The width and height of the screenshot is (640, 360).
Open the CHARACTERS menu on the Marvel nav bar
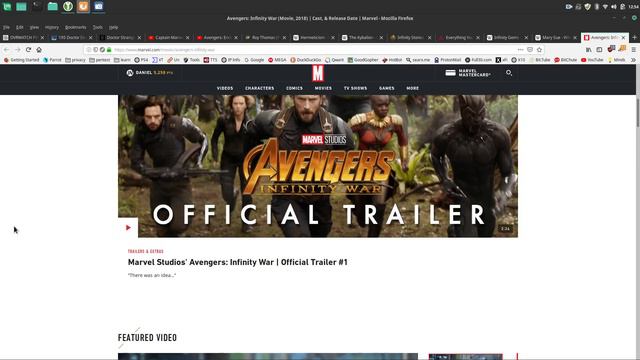click(260, 88)
